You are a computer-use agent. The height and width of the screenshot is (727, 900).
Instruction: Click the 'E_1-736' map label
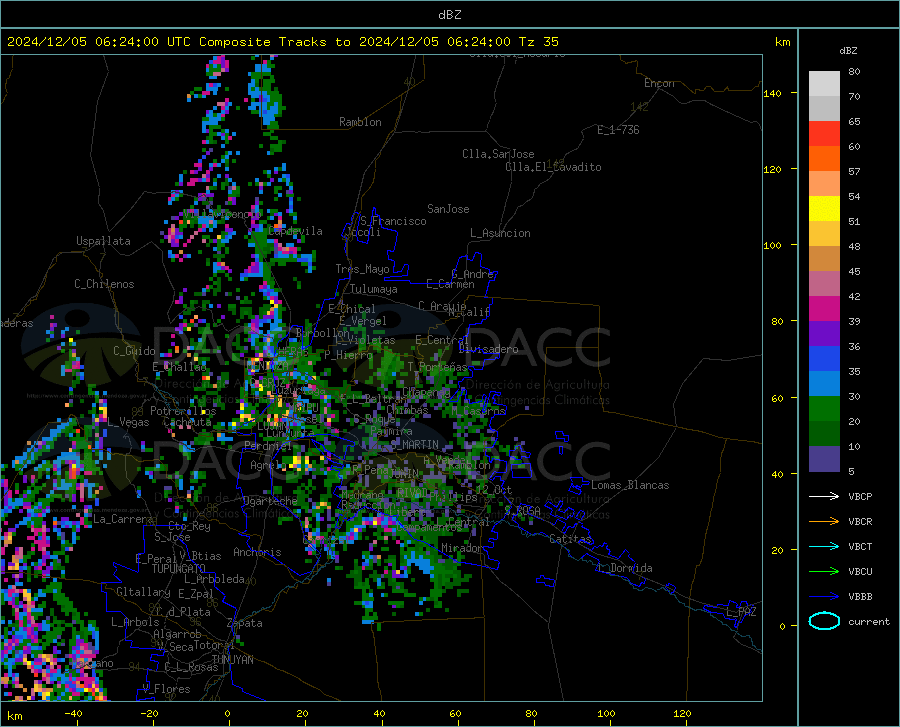pyautogui.click(x=618, y=130)
